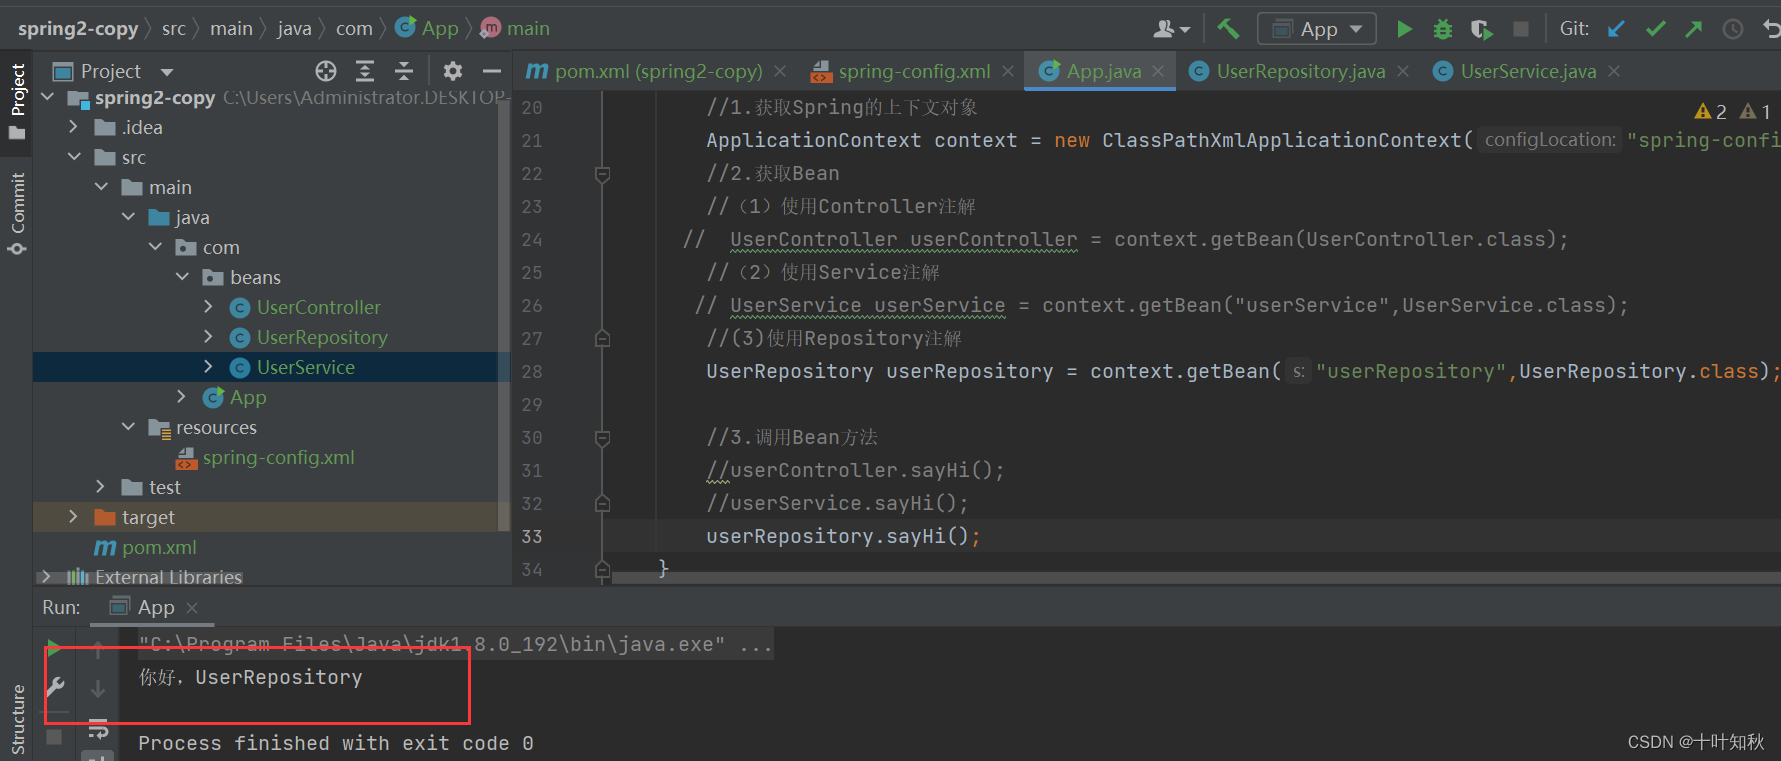This screenshot has height=761, width=1781.
Task: Commit changes with Git checkmark icon
Action: (x=1655, y=29)
